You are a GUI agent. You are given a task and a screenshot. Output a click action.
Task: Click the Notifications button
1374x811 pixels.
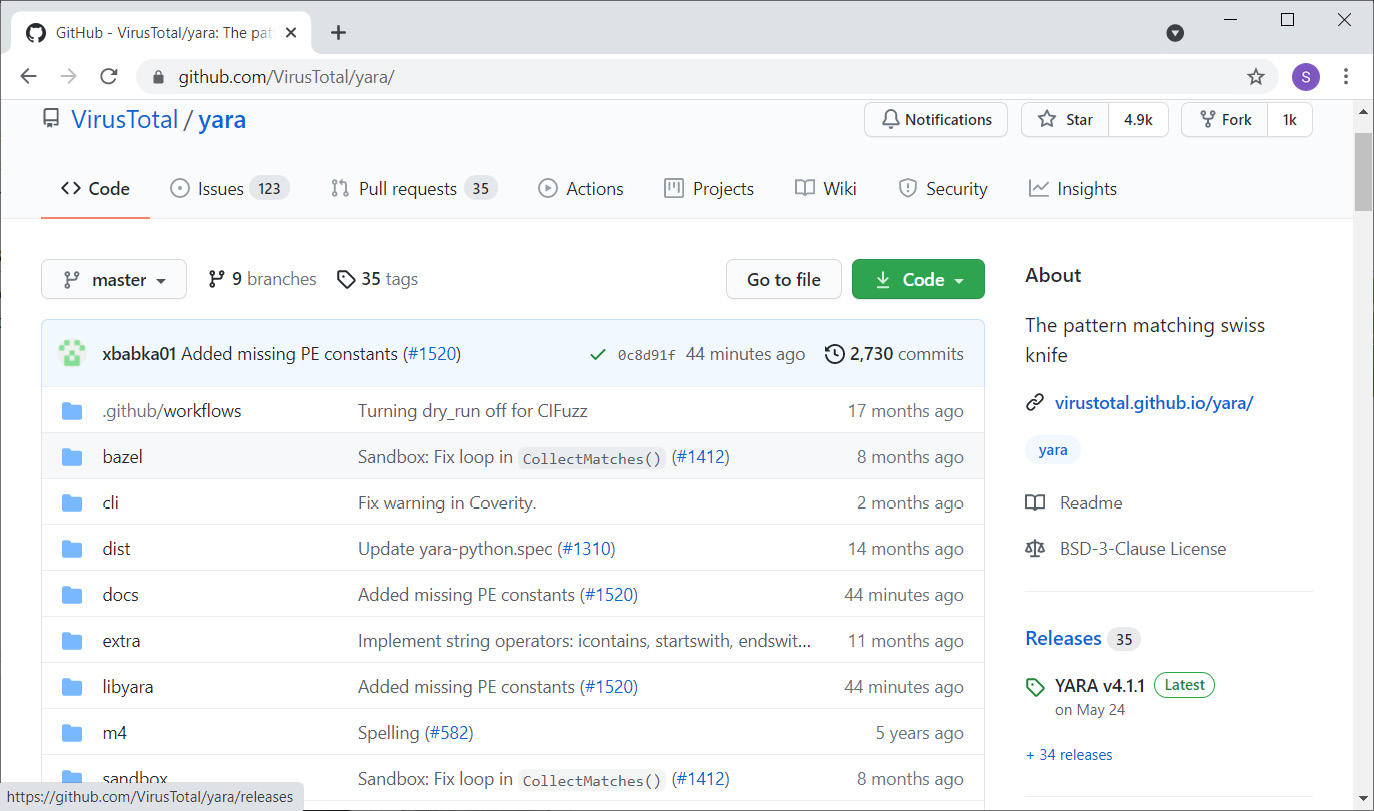point(935,120)
